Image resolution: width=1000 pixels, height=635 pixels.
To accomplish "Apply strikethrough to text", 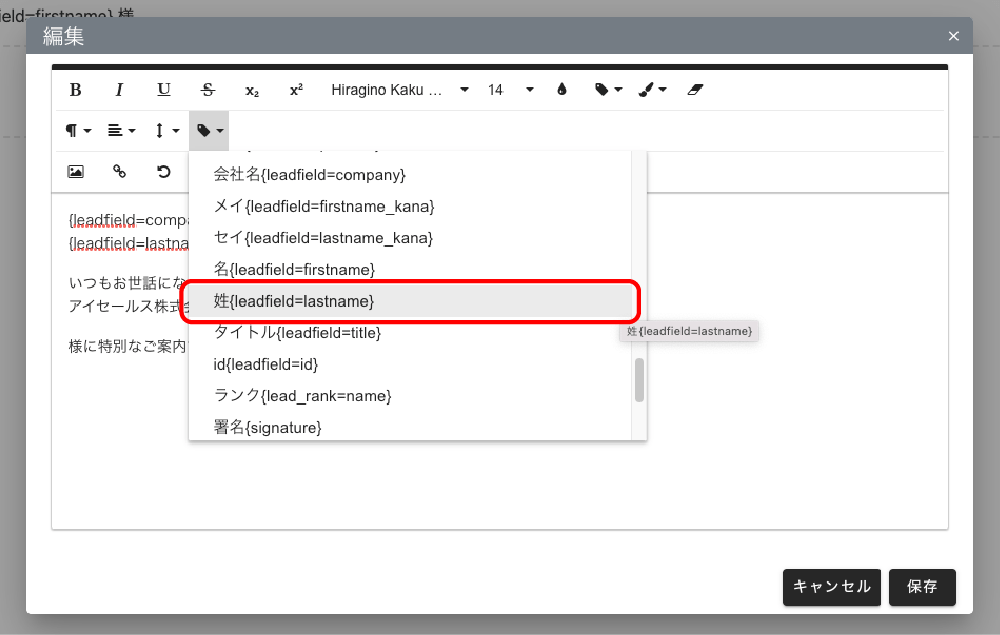I will pos(208,90).
